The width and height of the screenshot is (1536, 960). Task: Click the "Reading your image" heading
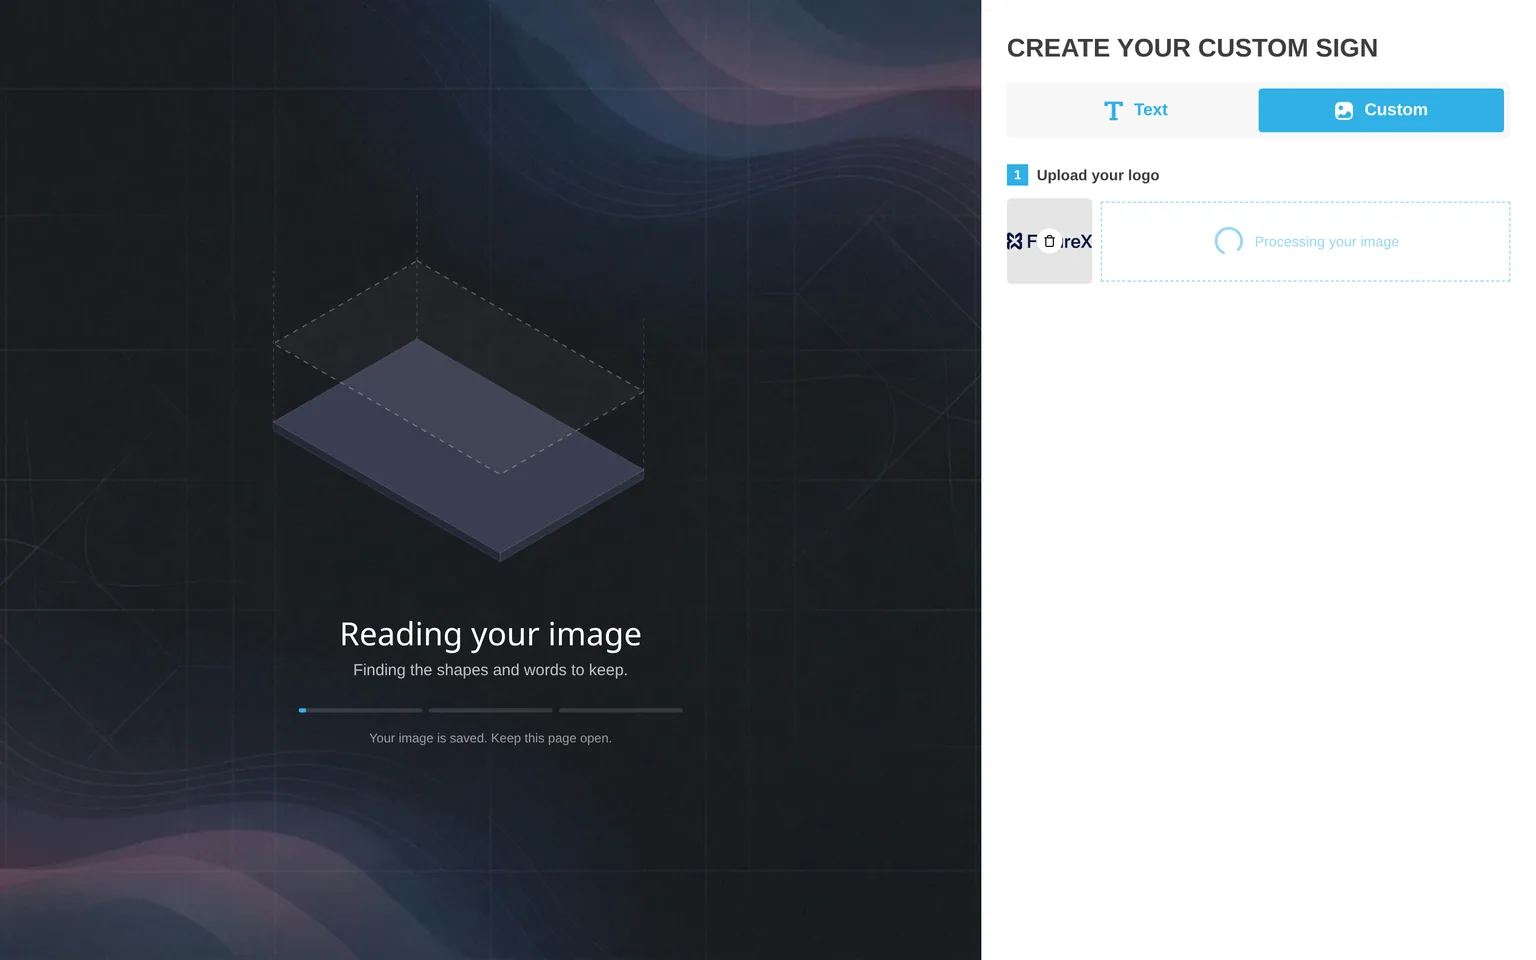coord(491,634)
